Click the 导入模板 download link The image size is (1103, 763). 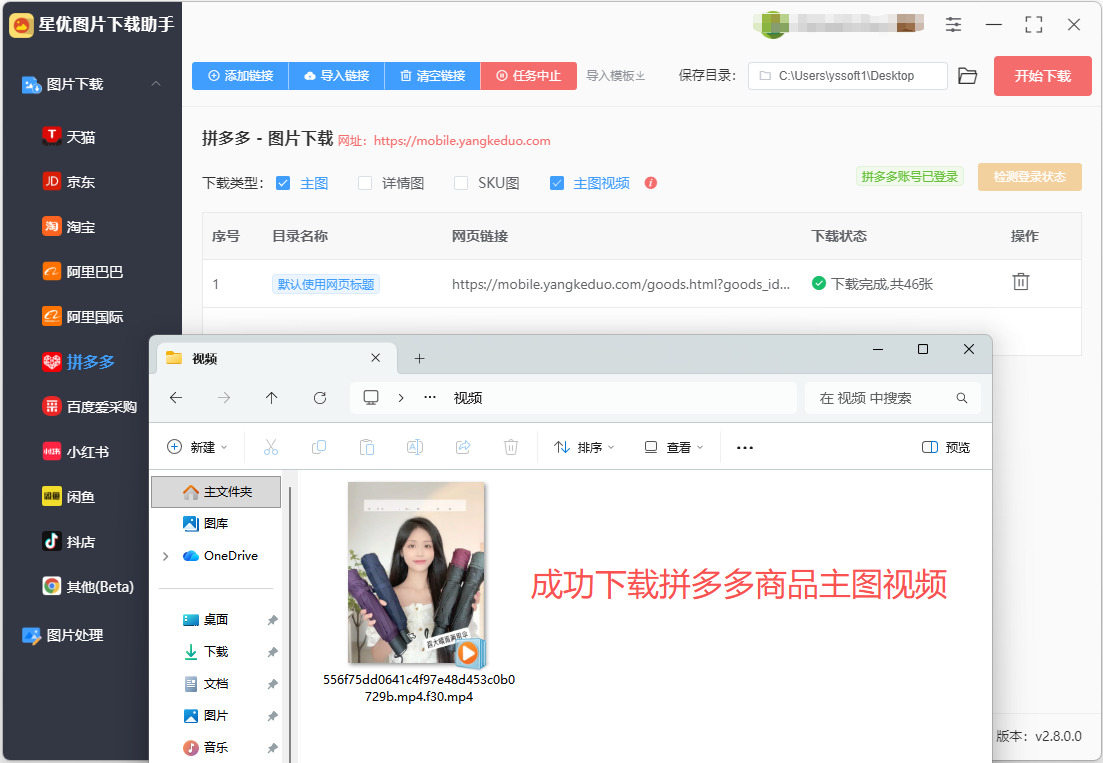(x=616, y=75)
